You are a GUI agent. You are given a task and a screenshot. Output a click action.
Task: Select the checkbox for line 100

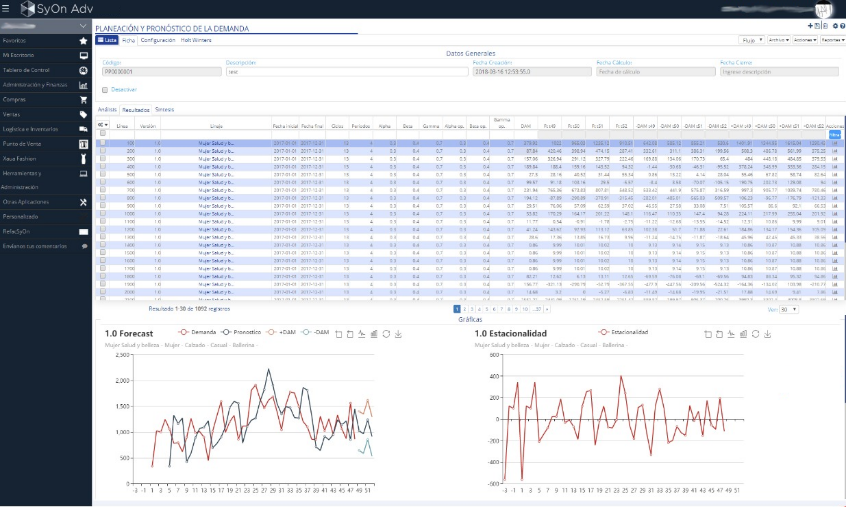click(102, 143)
